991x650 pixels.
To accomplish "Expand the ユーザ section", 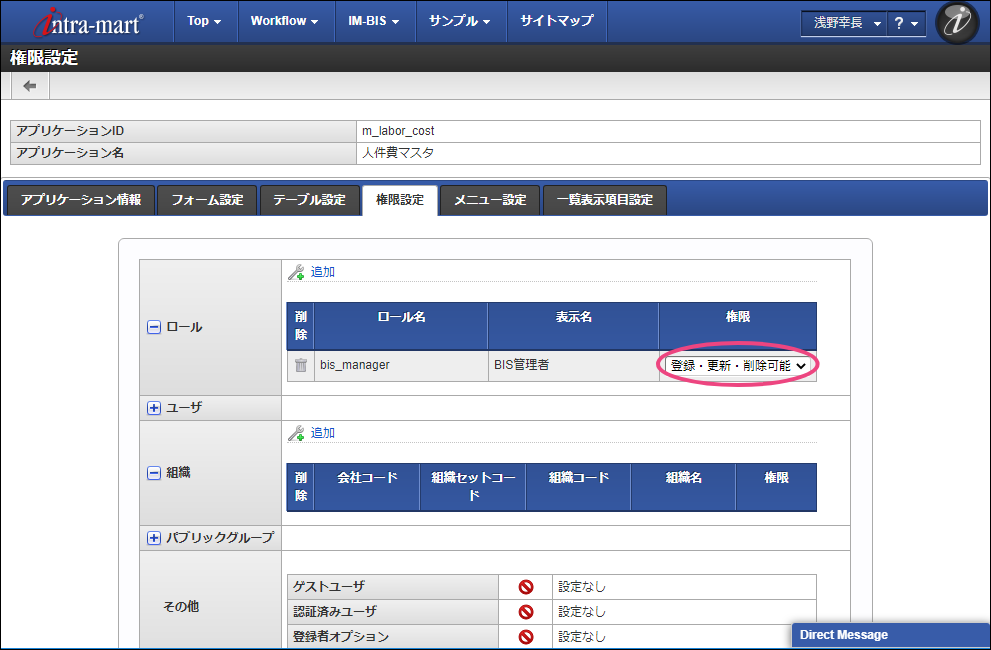I will tap(154, 408).
